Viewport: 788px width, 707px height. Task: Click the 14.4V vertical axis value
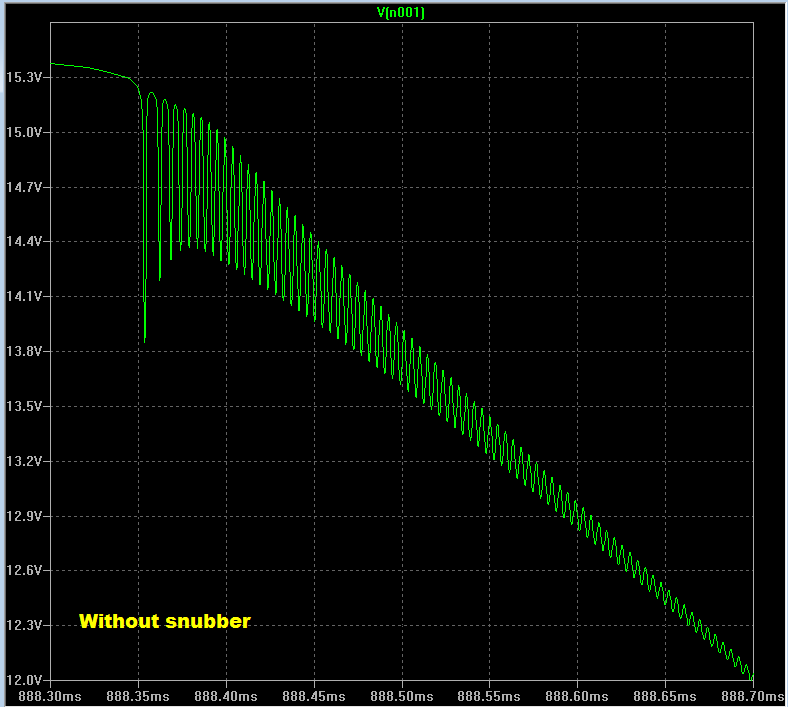coord(22,241)
